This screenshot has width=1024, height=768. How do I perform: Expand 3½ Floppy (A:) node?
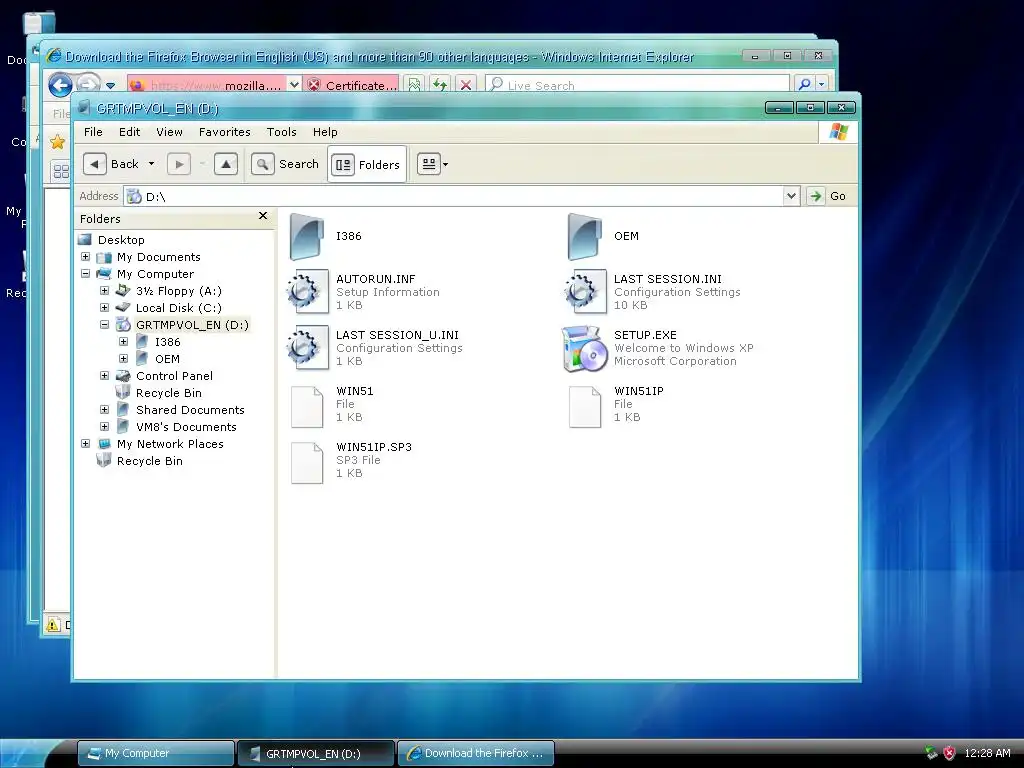104,291
